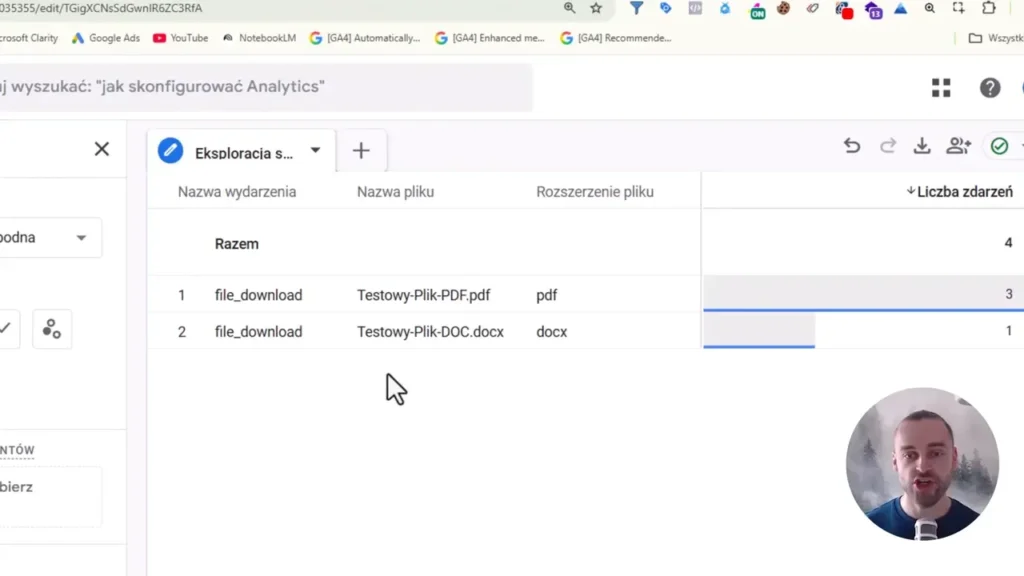Screen dimensions: 1024x576
Task: Open YouTube bookmark
Action: (x=180, y=38)
